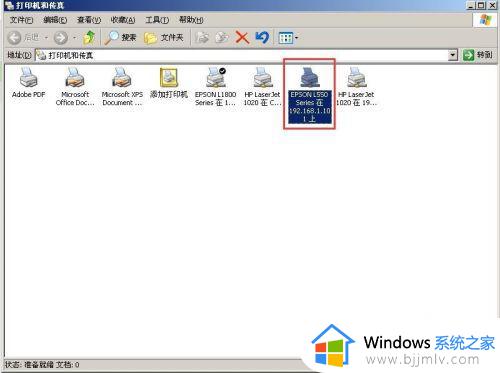This screenshot has width=500, height=373.
Task: Click the red Delete X toolbar icon
Action: (x=242, y=37)
